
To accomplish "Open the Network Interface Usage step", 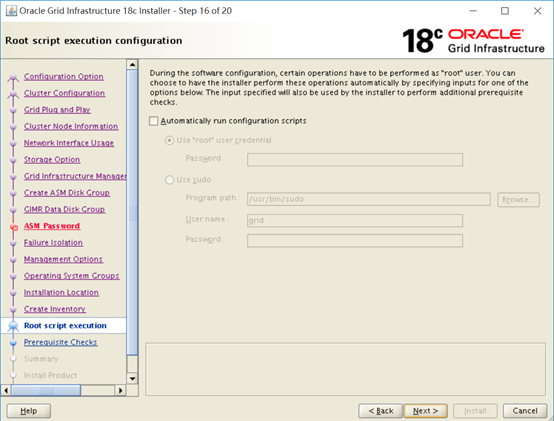I will (x=69, y=143).
